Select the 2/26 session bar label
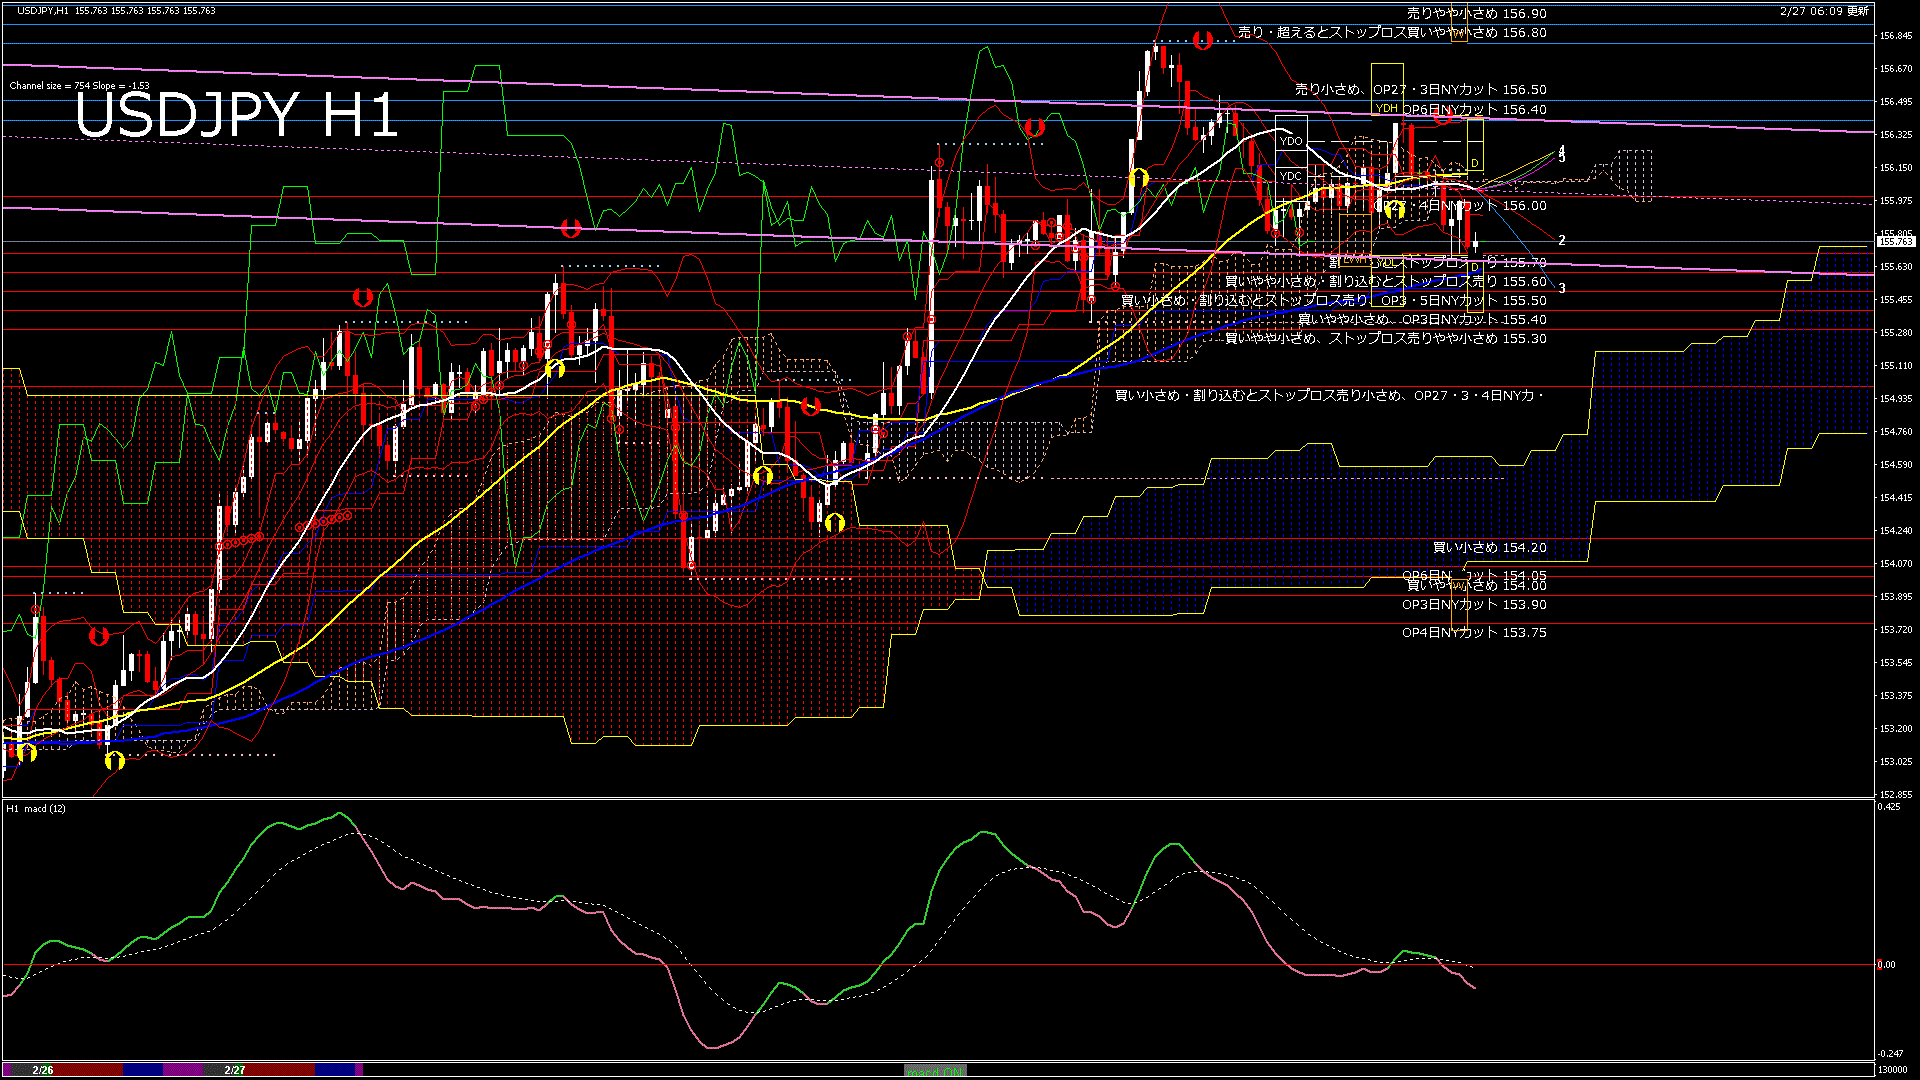 point(42,1070)
